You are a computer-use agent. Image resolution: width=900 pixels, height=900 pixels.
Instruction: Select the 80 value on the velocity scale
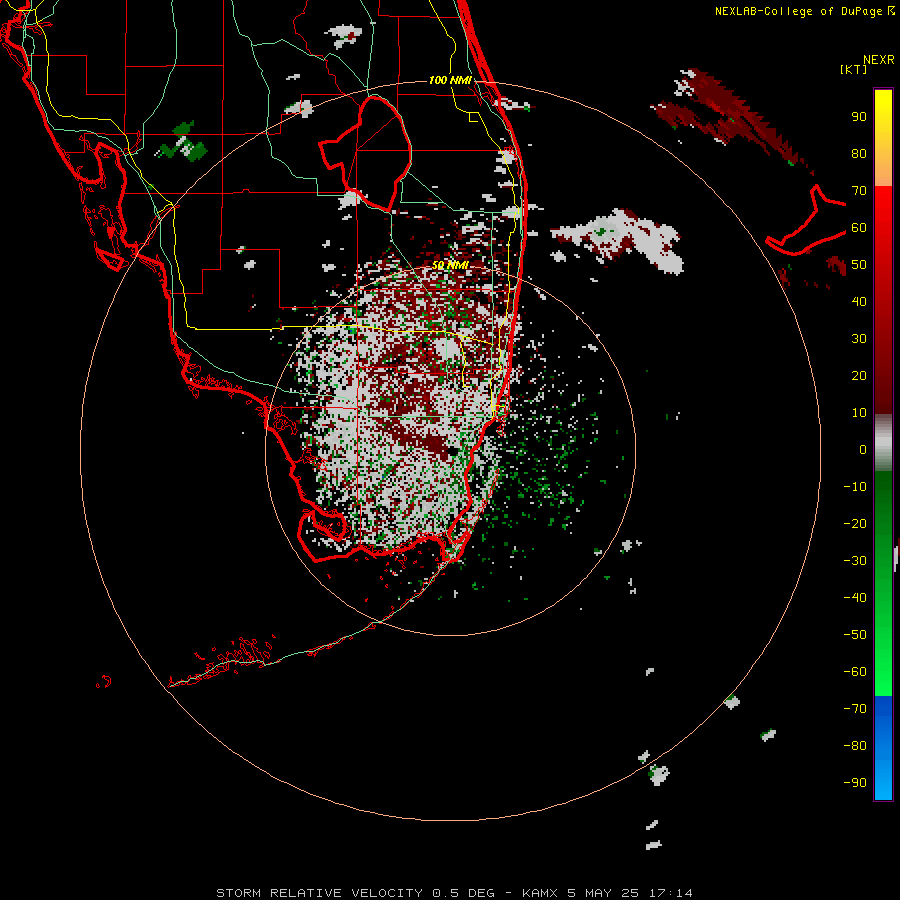click(x=859, y=154)
